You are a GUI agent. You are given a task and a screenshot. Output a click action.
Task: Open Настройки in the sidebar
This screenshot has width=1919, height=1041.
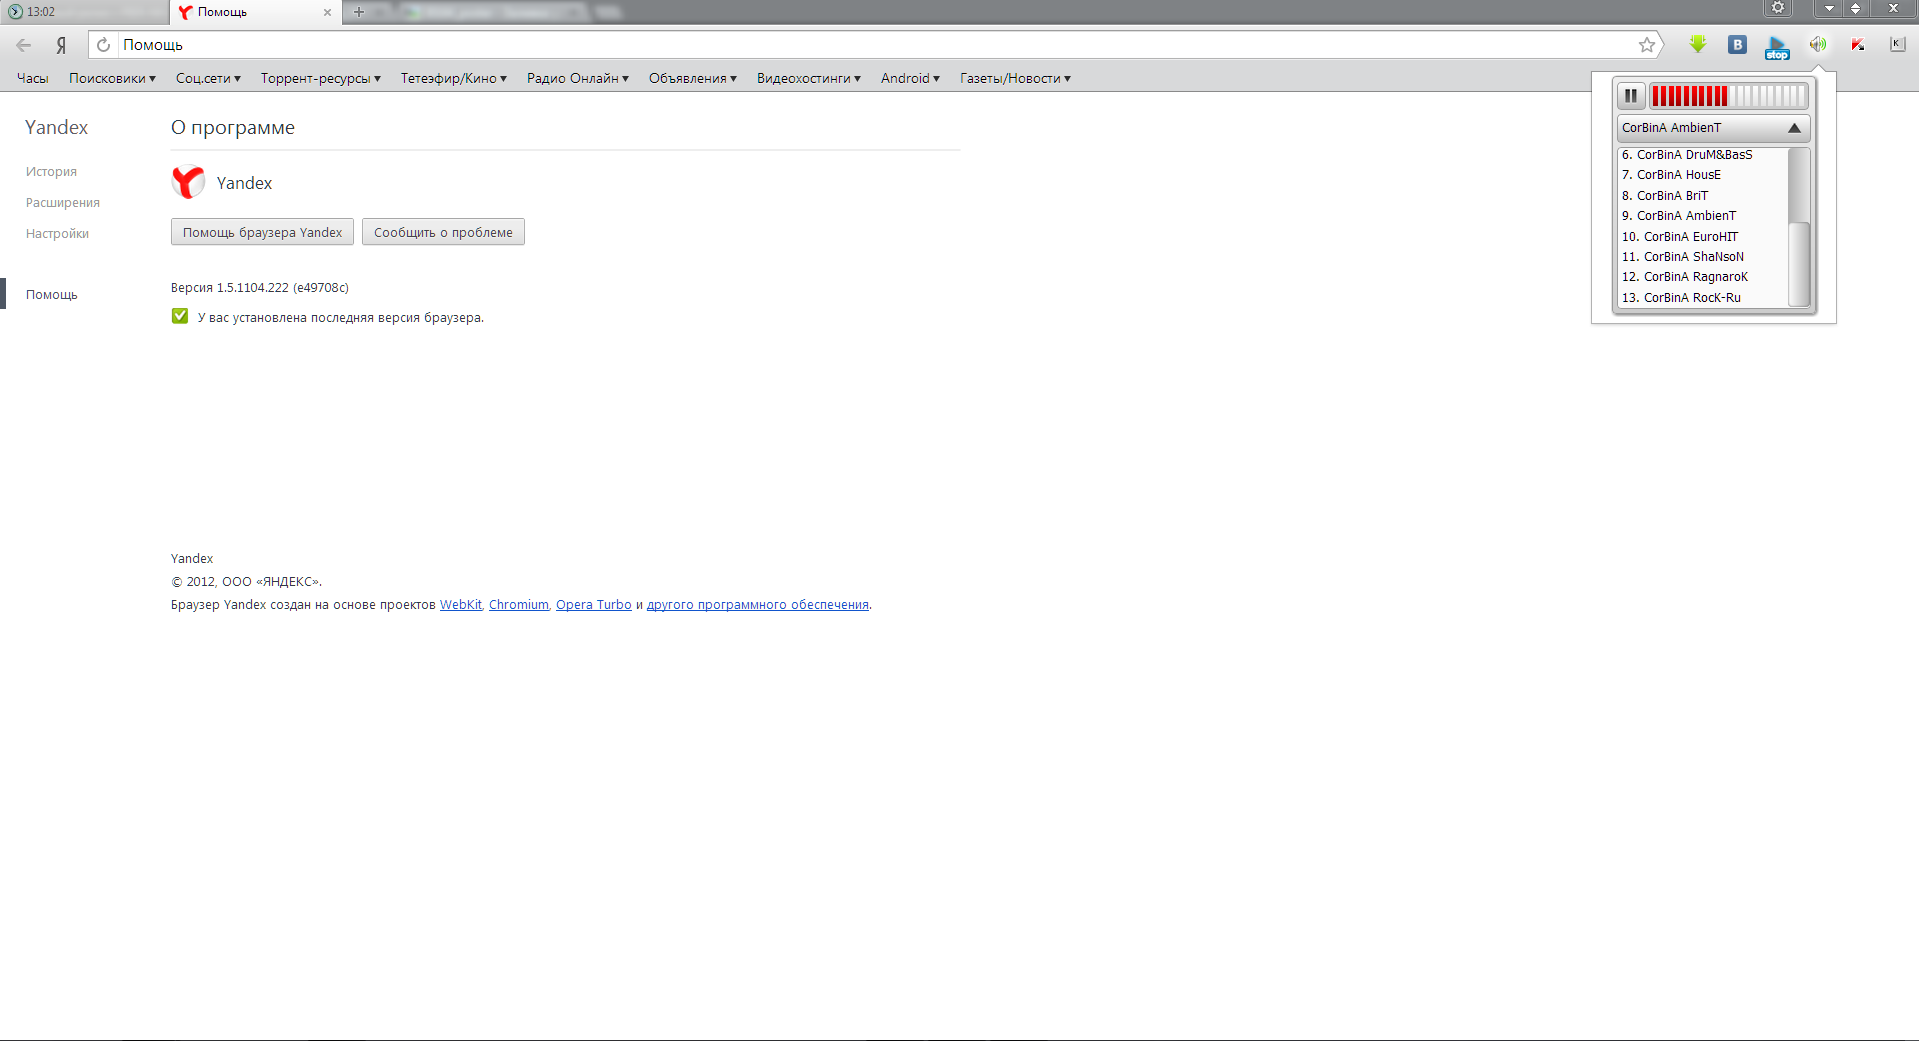point(57,234)
